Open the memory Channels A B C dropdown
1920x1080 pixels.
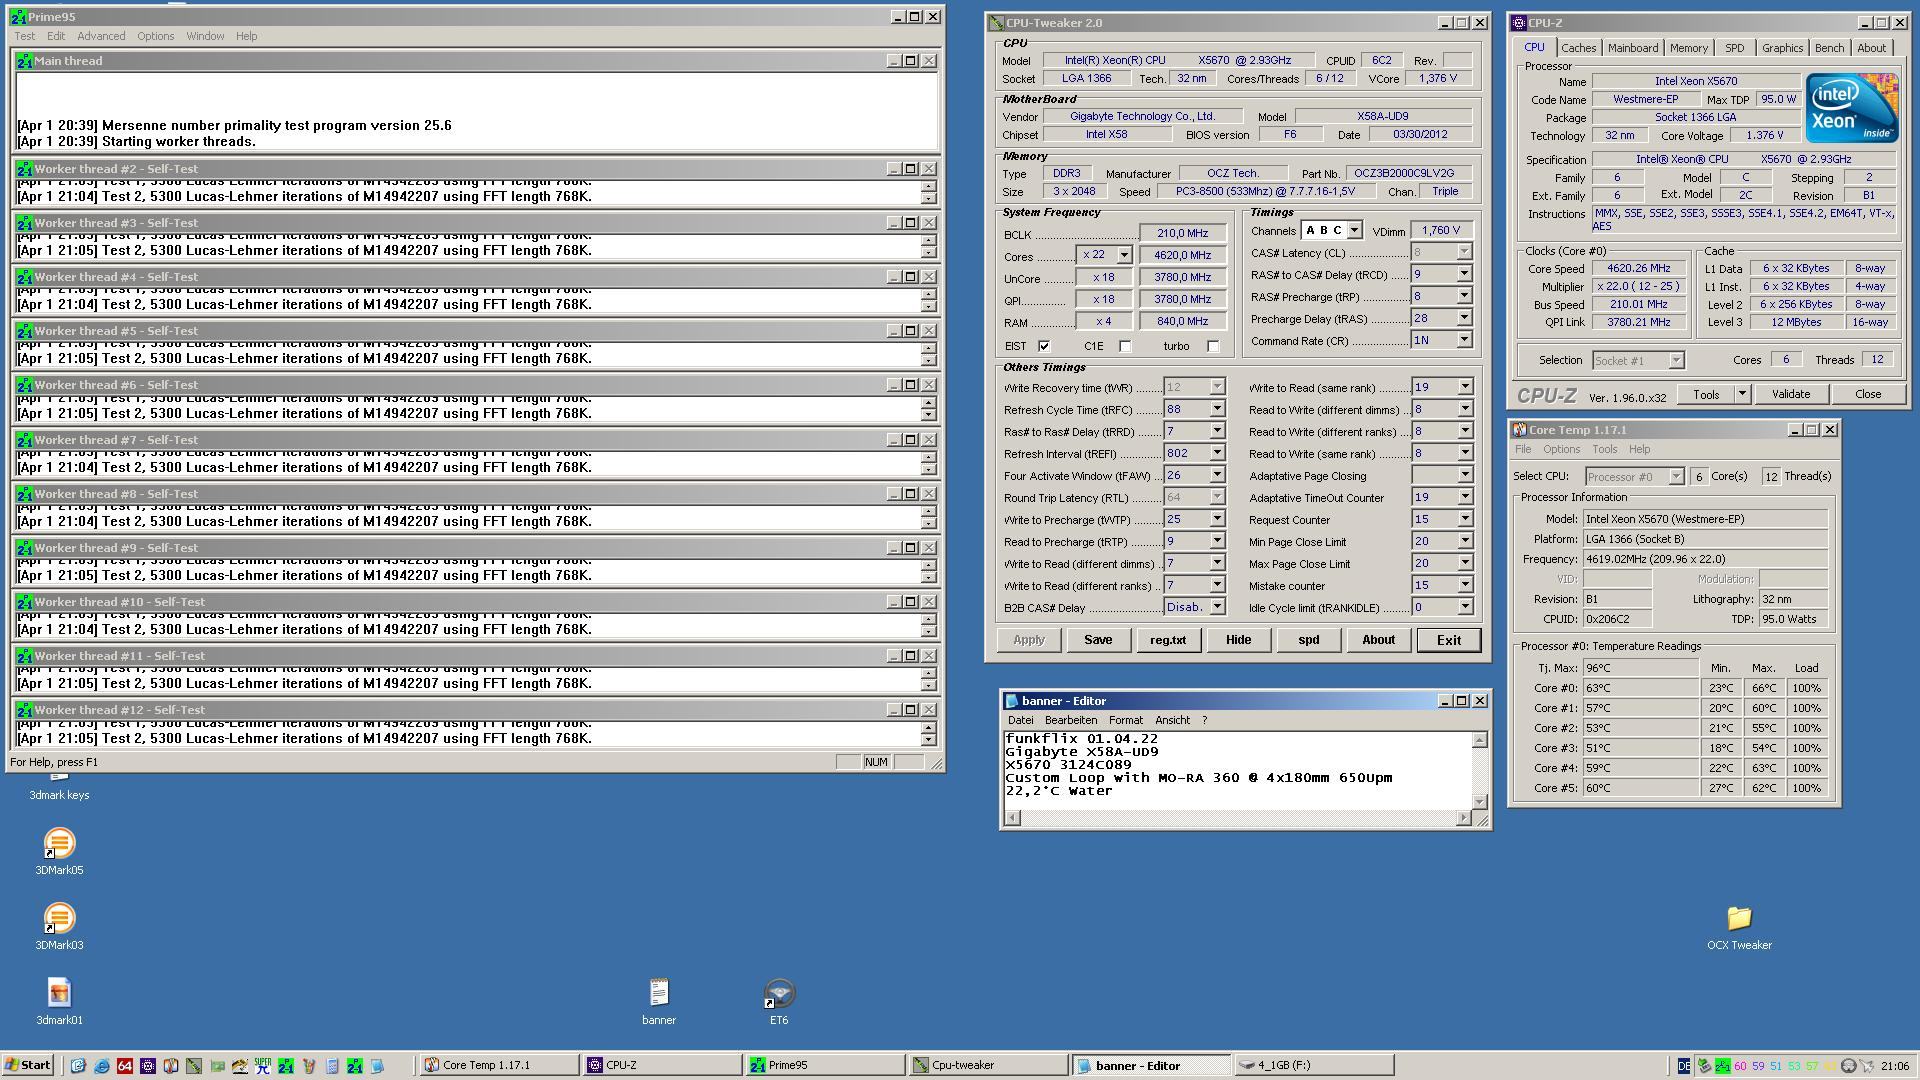(x=1354, y=230)
